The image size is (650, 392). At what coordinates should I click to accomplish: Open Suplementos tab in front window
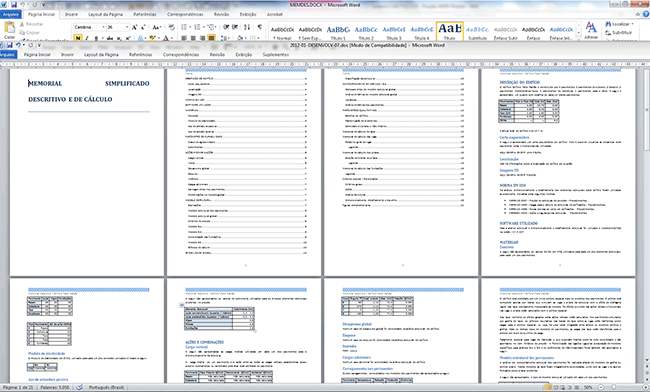click(276, 55)
